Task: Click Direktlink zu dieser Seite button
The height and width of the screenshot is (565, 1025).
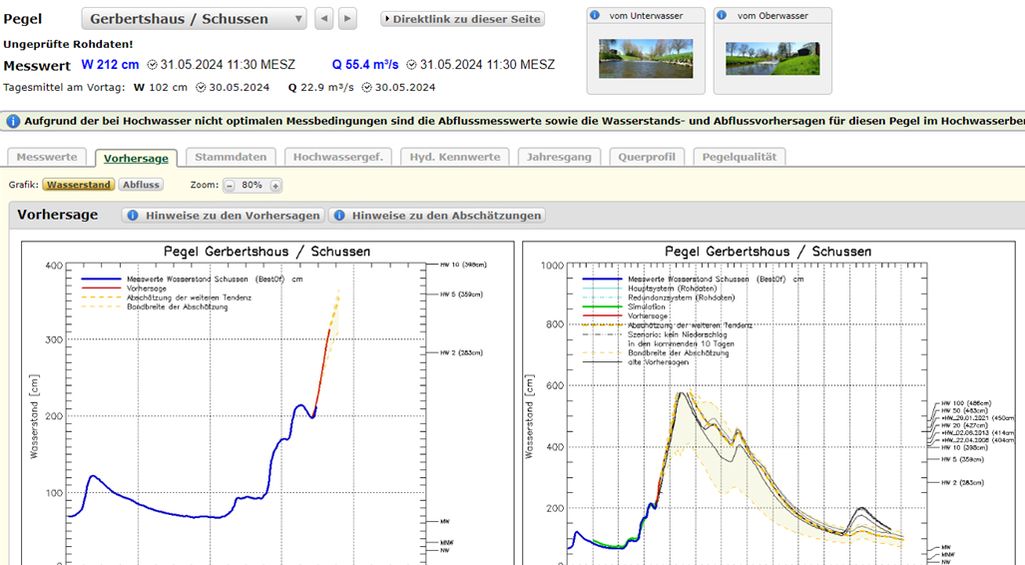Action: 462,19
